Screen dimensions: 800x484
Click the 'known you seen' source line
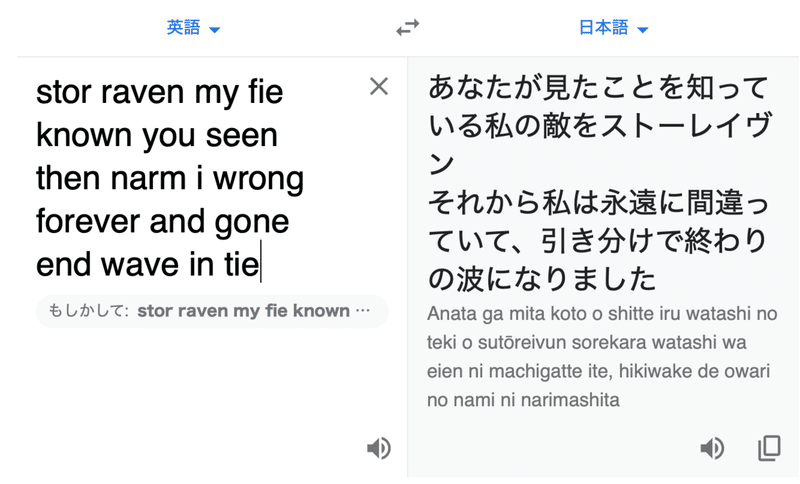point(157,136)
